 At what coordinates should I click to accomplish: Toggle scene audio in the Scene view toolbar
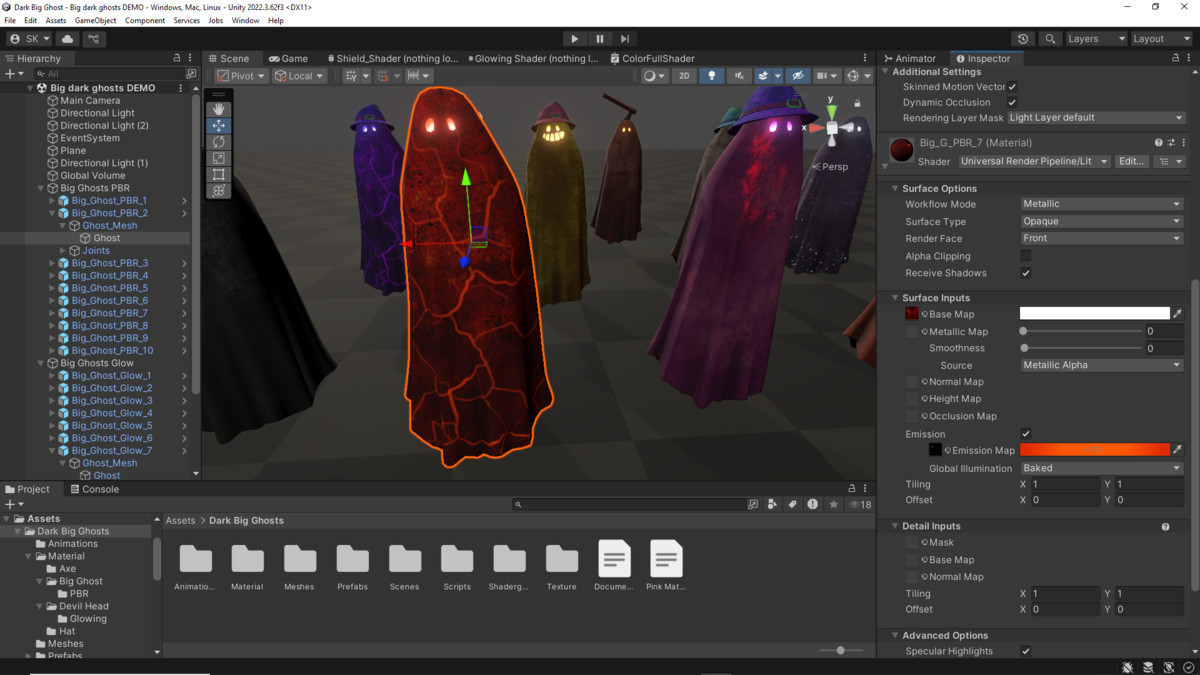[x=737, y=75]
